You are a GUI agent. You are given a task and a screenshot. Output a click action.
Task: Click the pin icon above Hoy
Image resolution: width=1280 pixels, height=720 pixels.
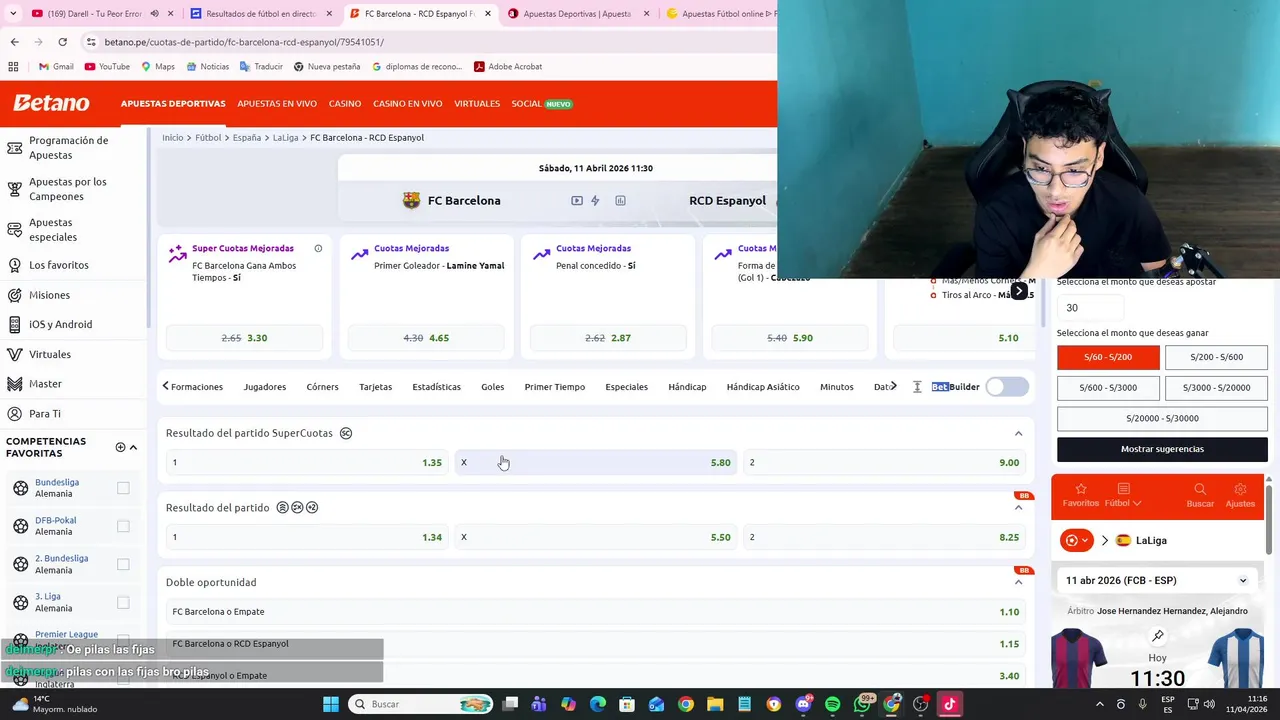coord(1158,636)
